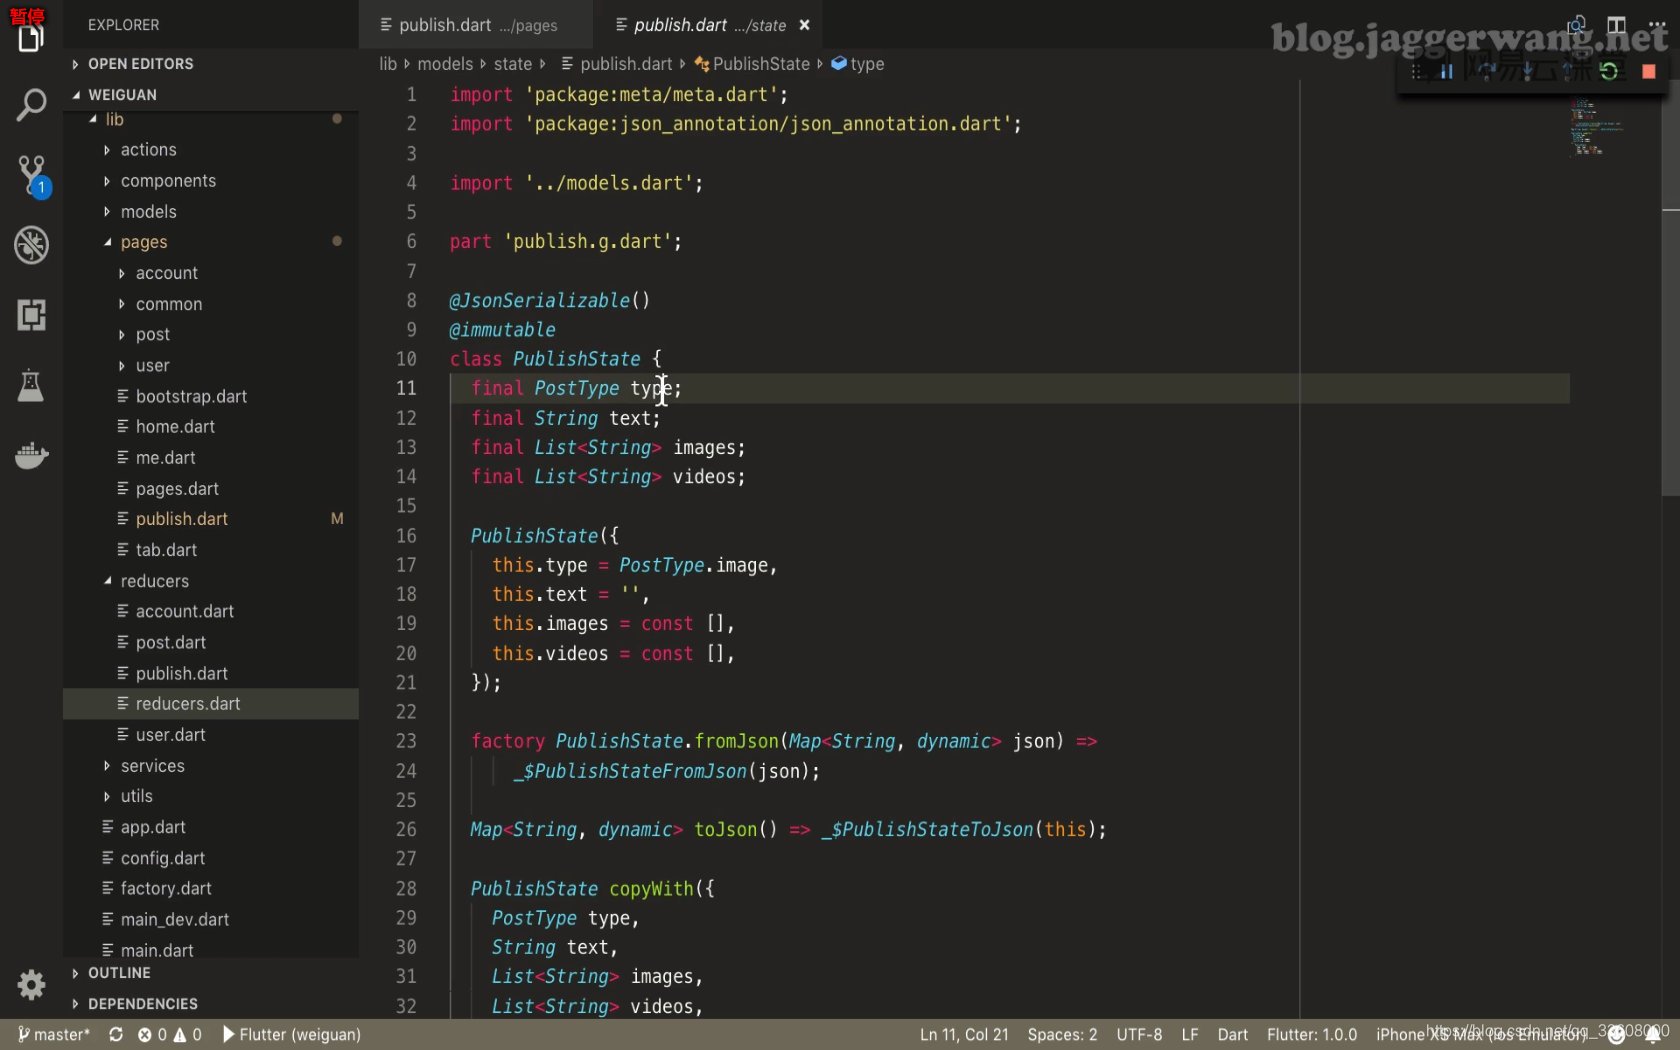Image resolution: width=1680 pixels, height=1050 pixels.
Task: Collapse the reducers folder
Action: (x=210, y=581)
